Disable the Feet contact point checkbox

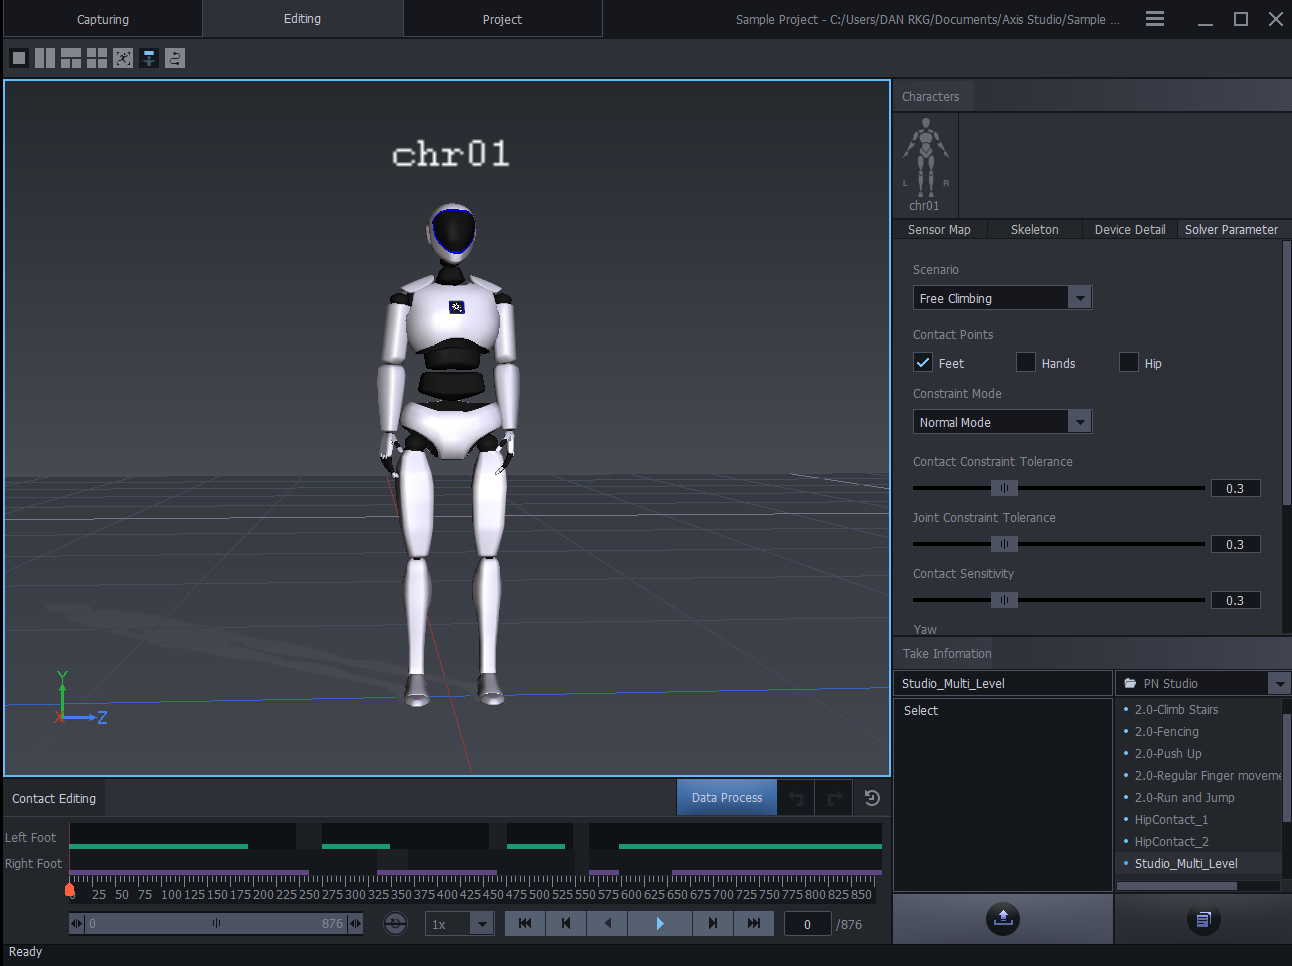pos(922,362)
